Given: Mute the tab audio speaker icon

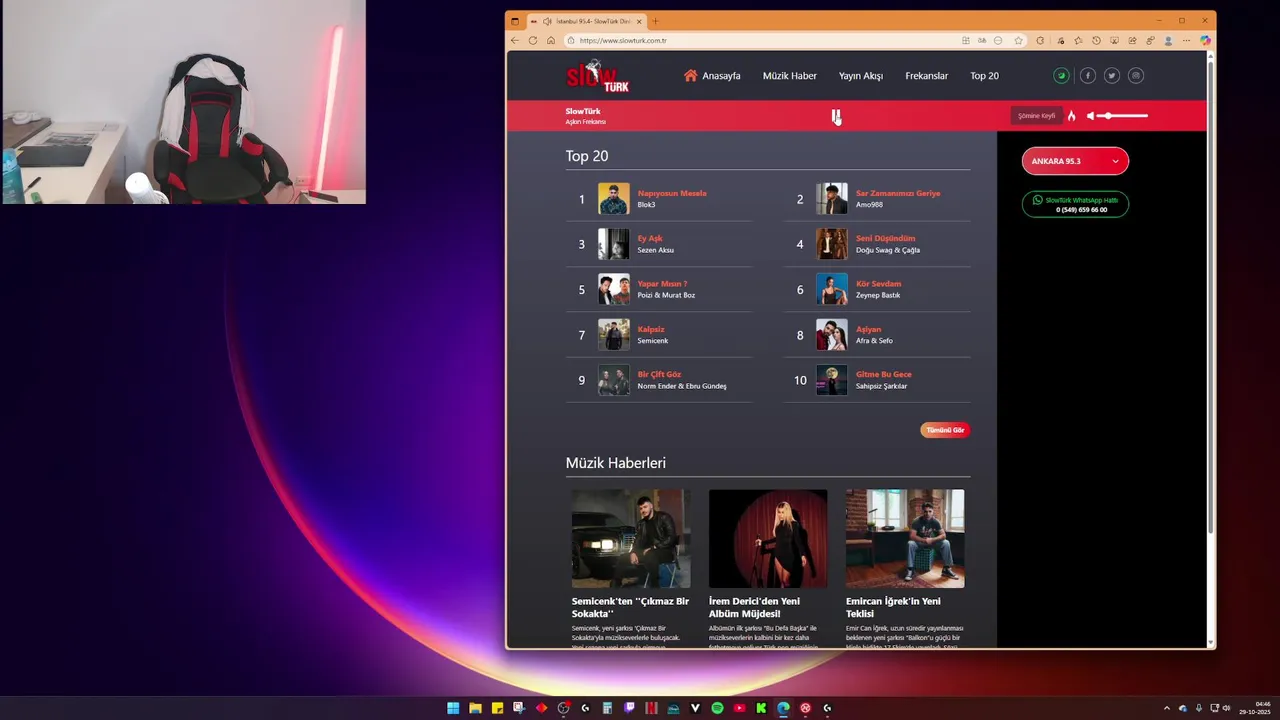Looking at the screenshot, I should pos(547,21).
